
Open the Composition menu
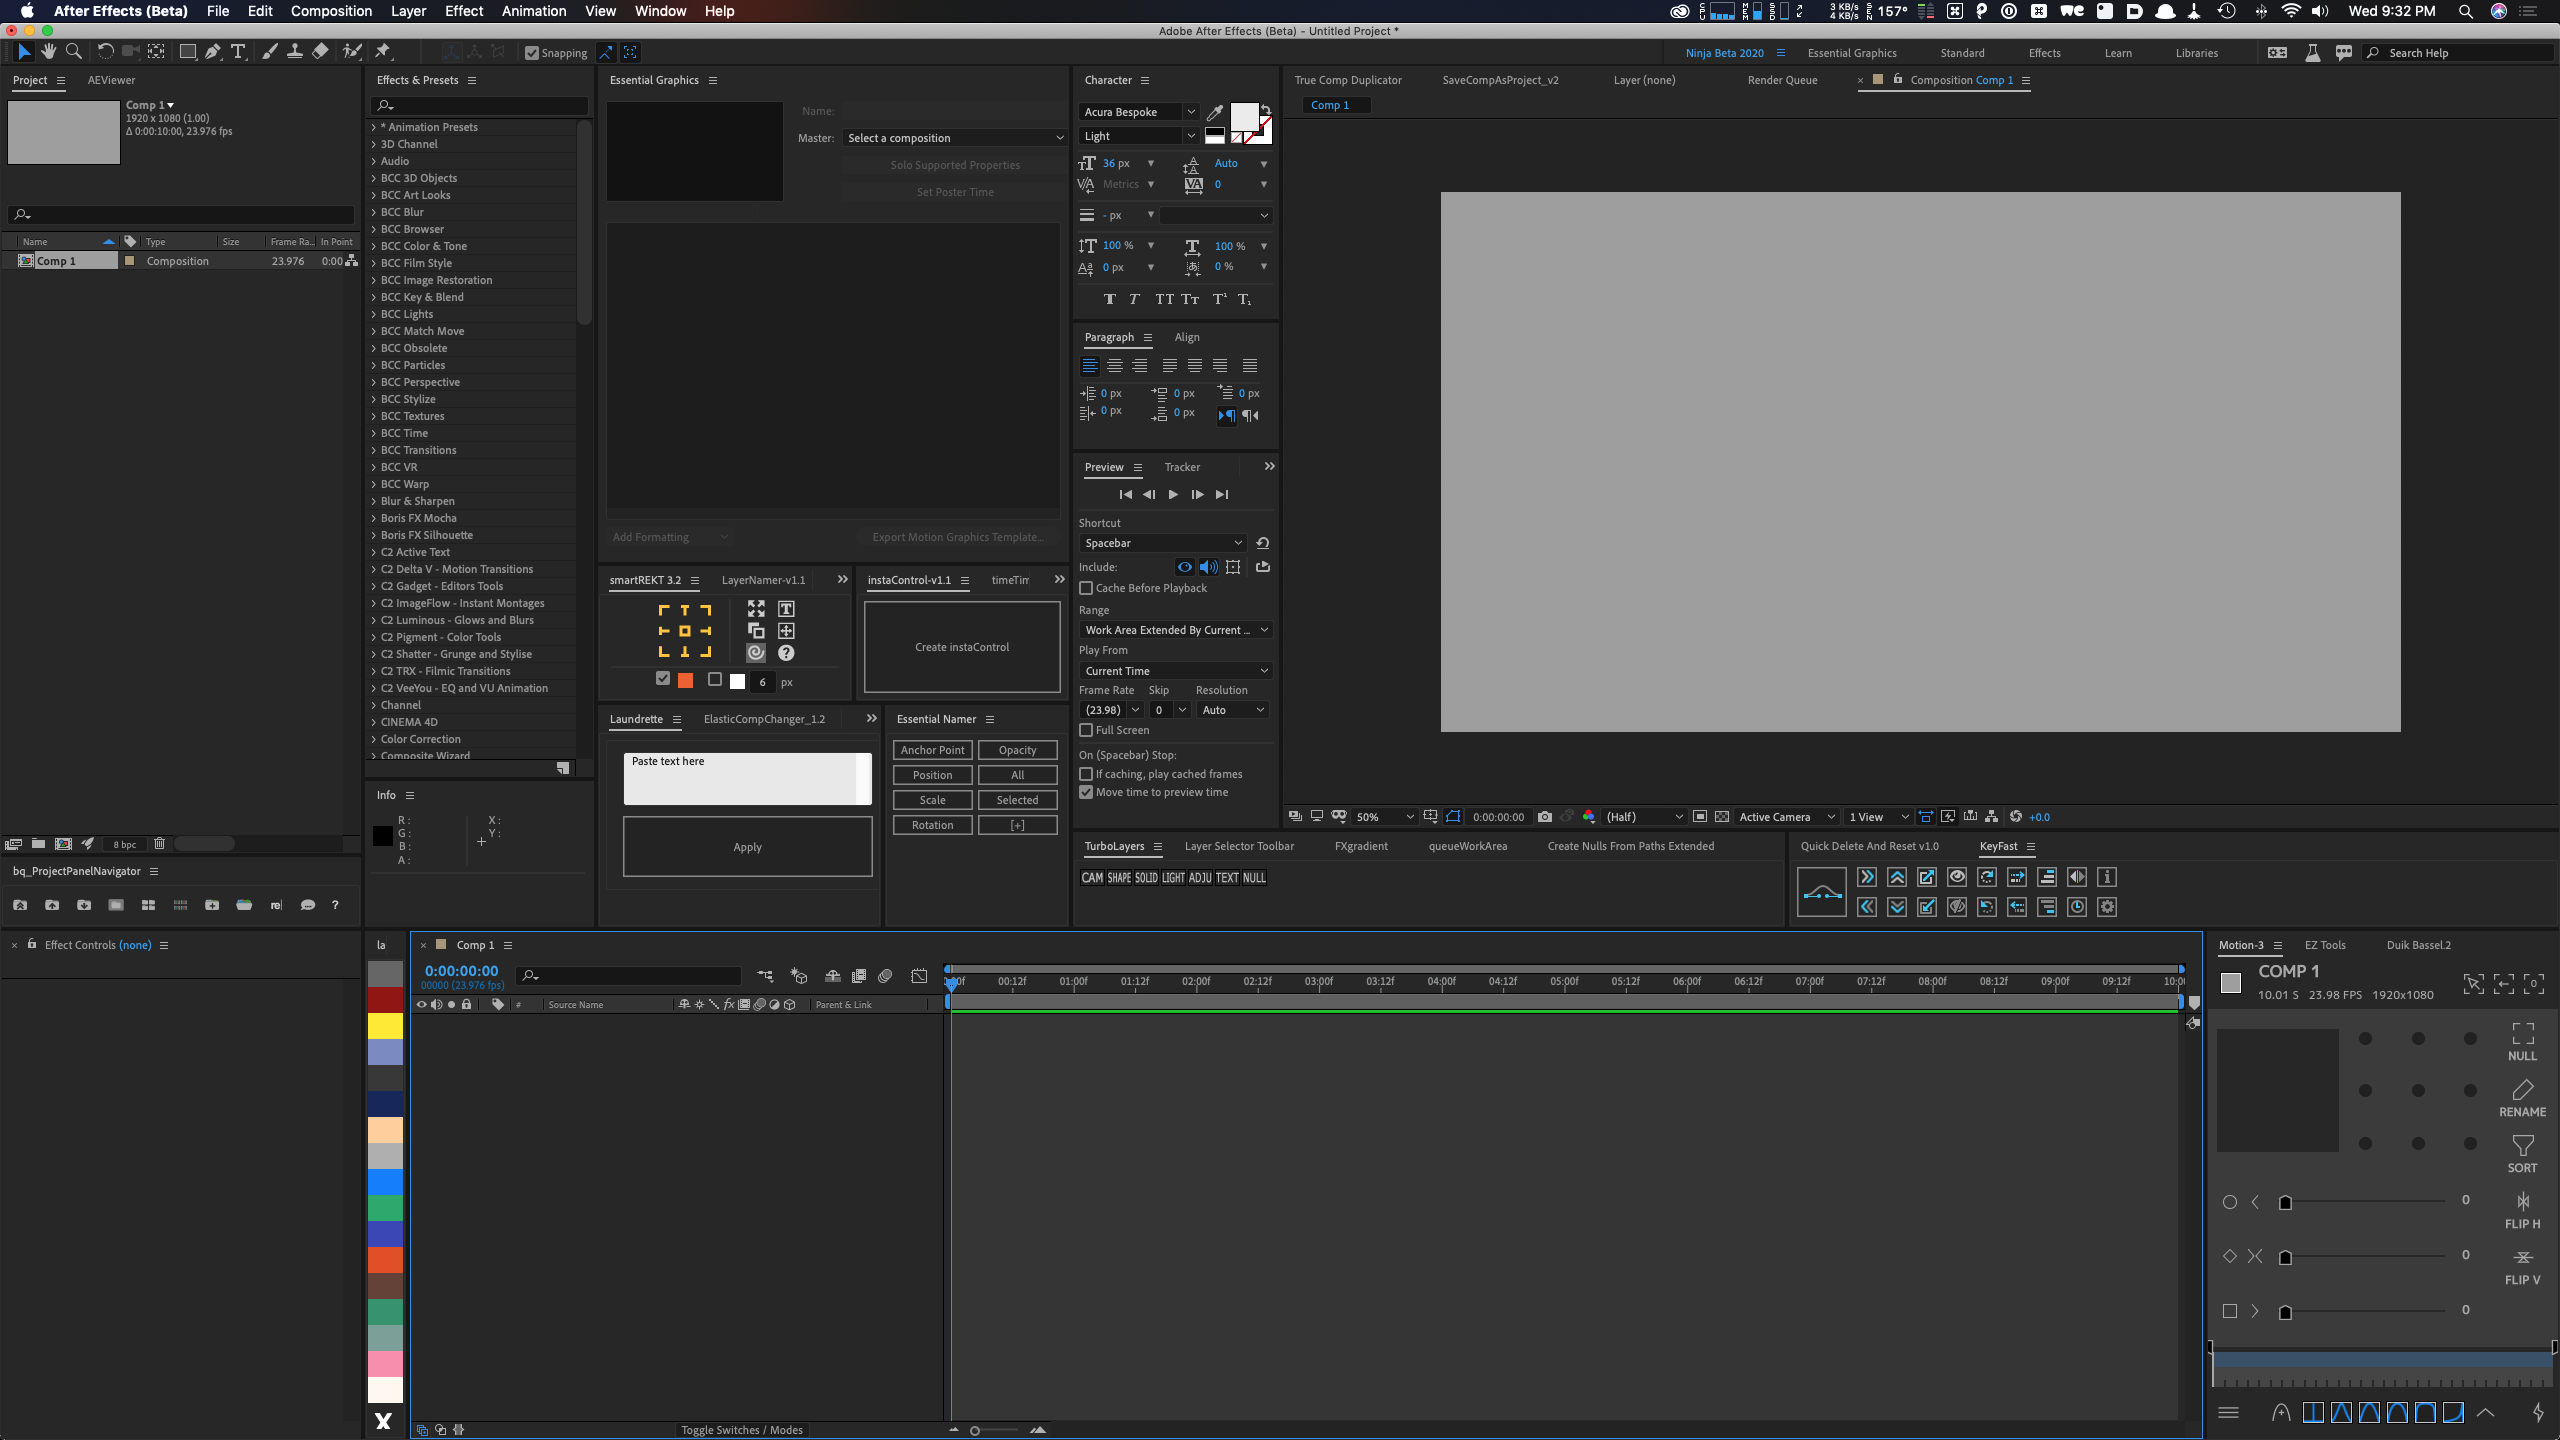pyautogui.click(x=330, y=11)
